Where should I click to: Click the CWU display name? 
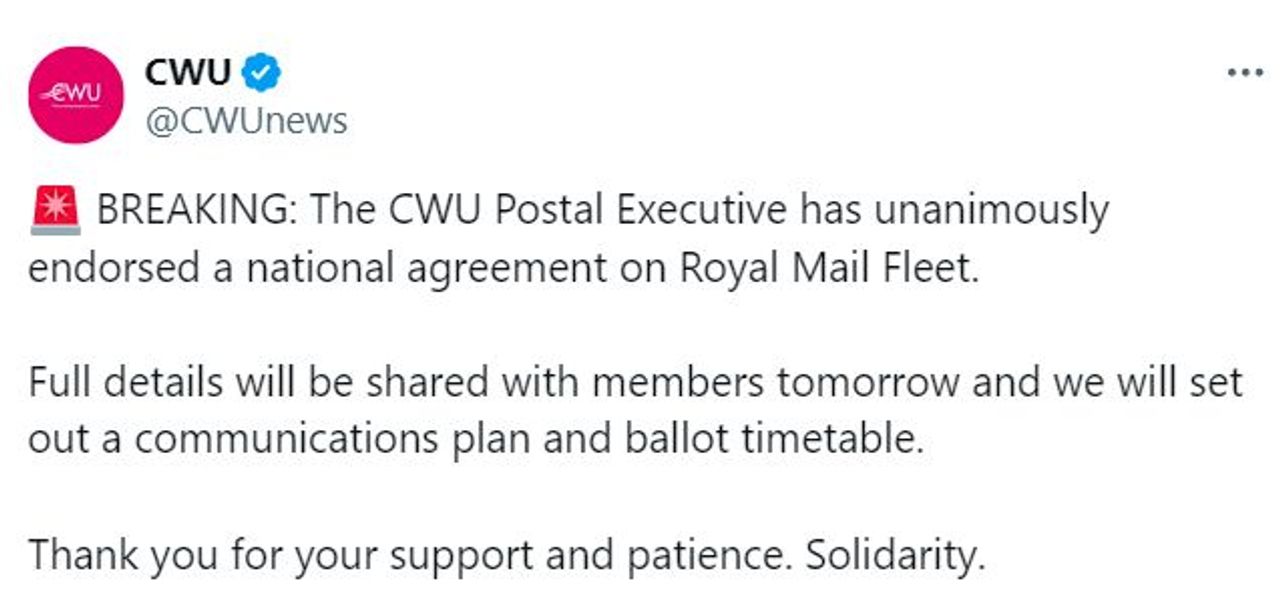tap(188, 72)
